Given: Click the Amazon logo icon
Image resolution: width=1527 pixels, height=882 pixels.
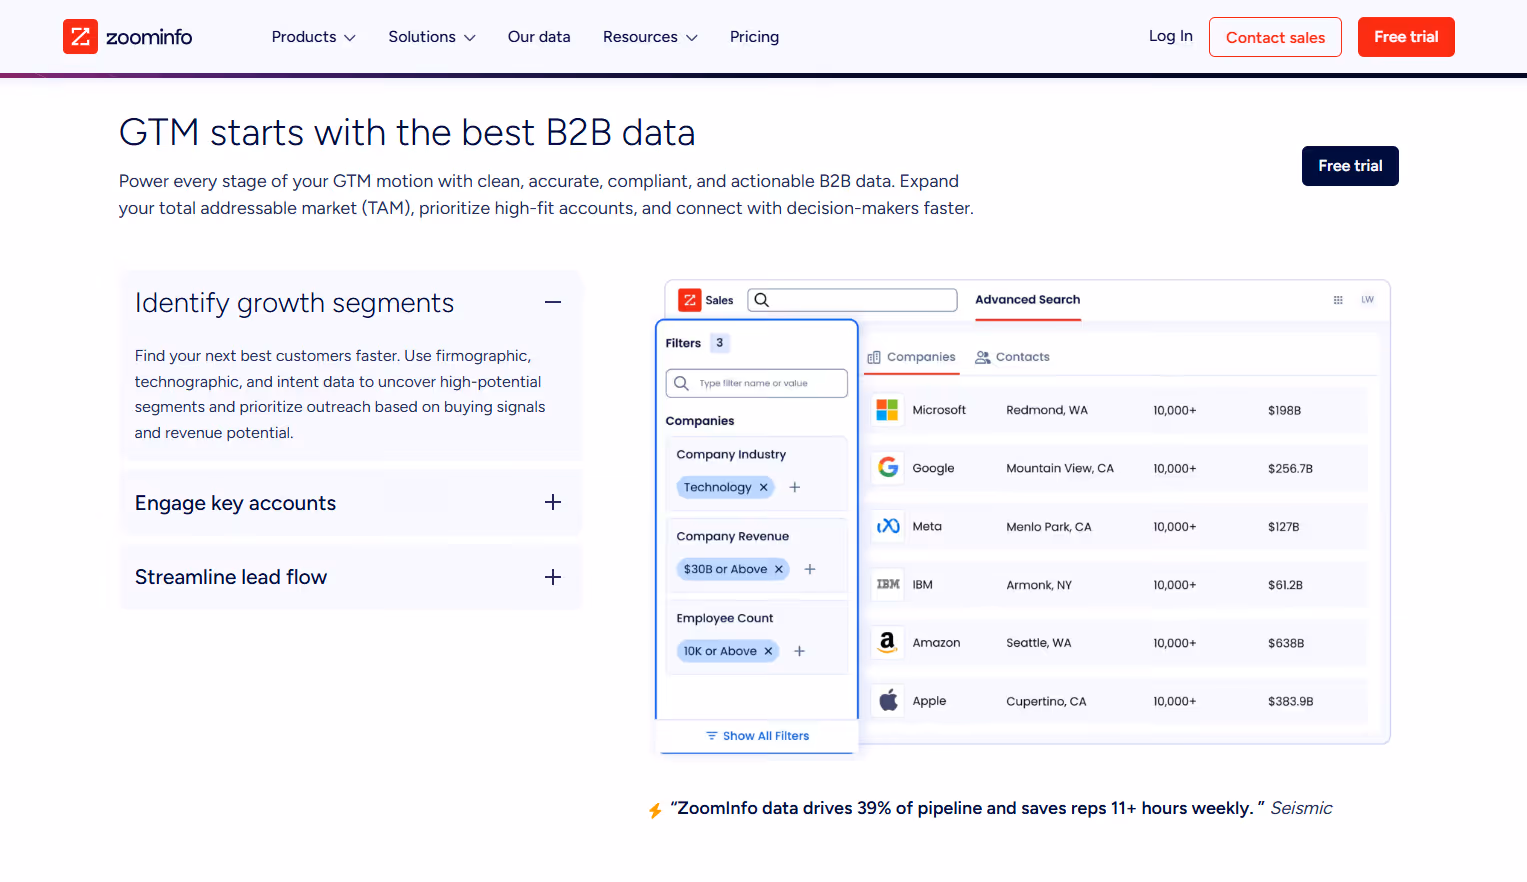Looking at the screenshot, I should click(887, 642).
